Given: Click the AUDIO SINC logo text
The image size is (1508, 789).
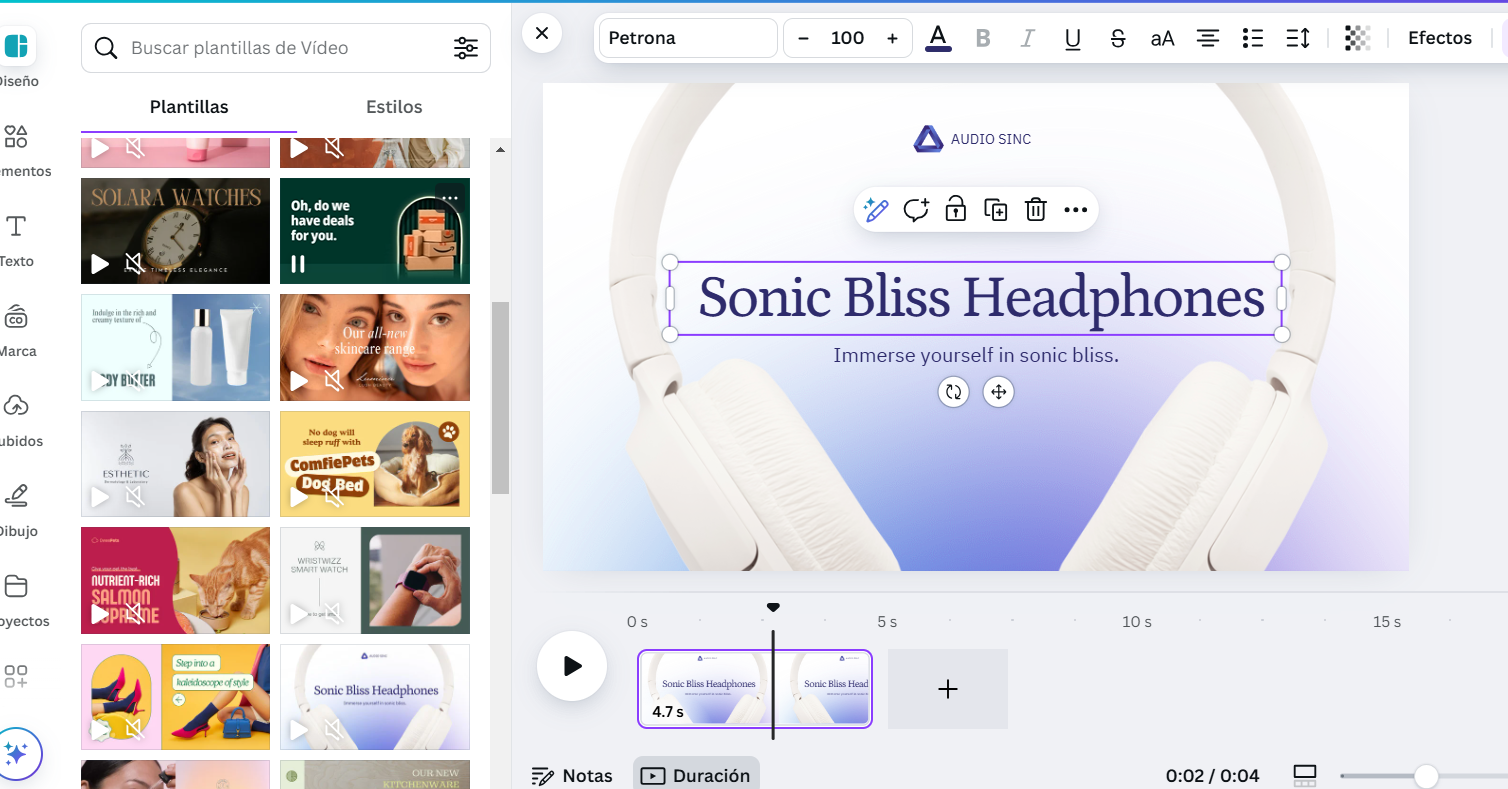Looking at the screenshot, I should tap(990, 139).
